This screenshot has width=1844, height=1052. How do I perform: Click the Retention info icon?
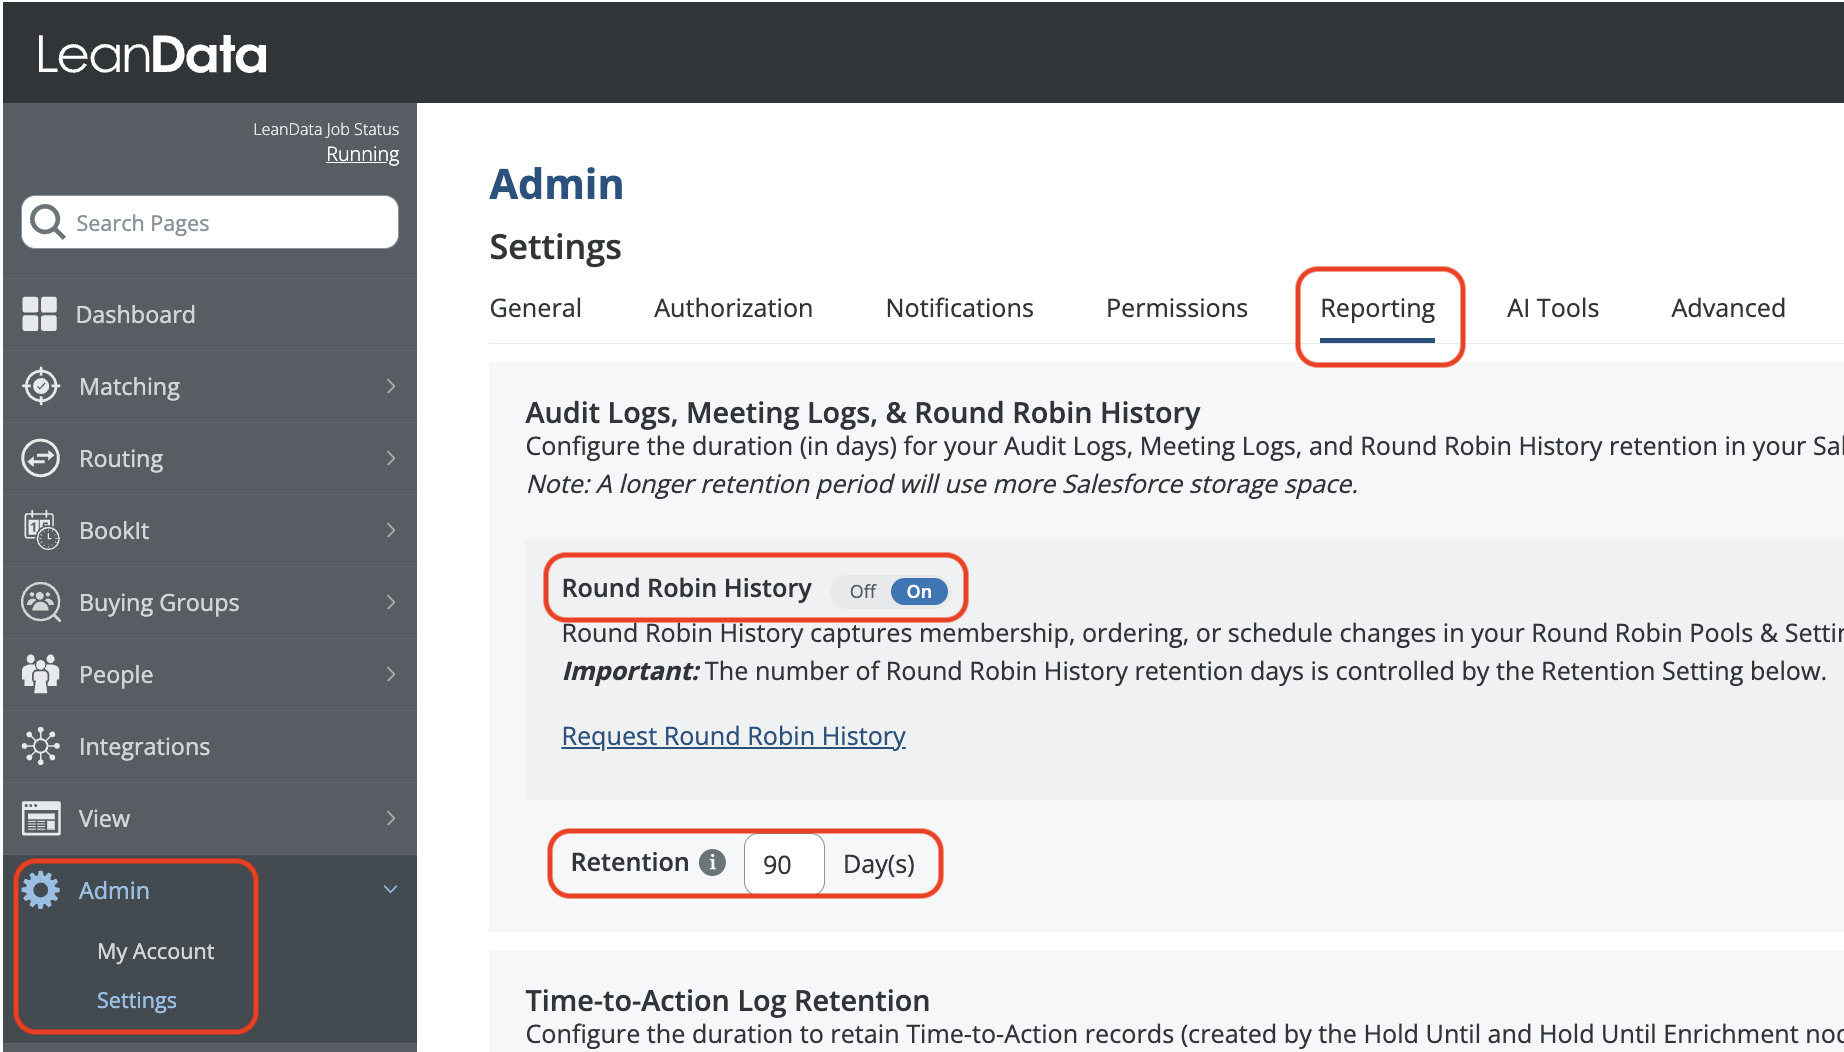[712, 862]
